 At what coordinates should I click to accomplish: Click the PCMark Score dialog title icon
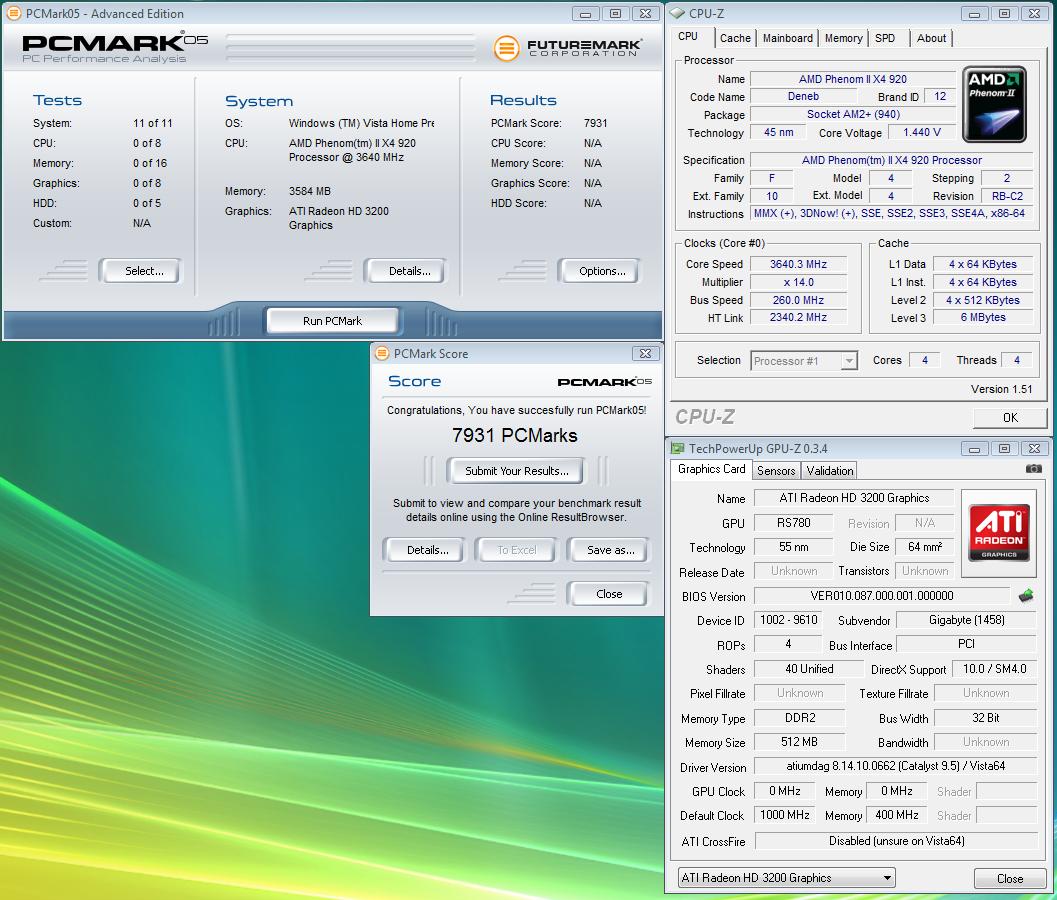click(x=382, y=353)
